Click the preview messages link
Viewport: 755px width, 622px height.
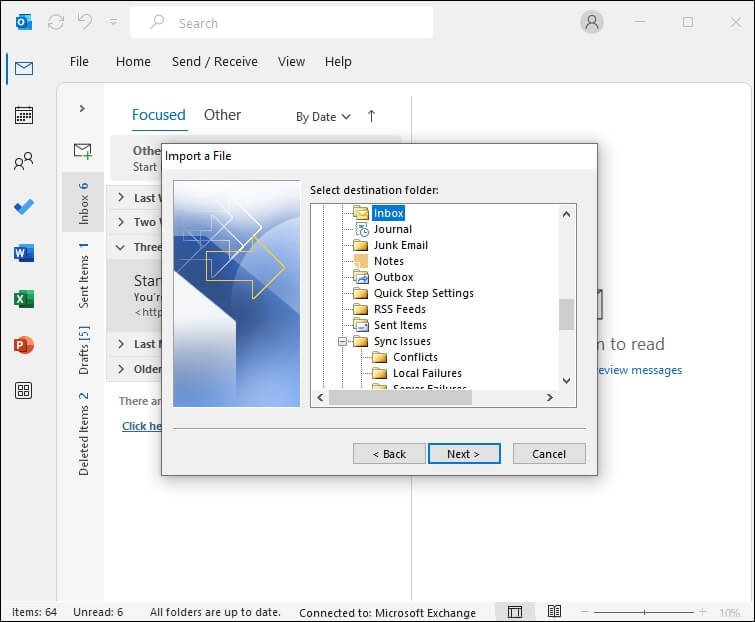(x=639, y=370)
